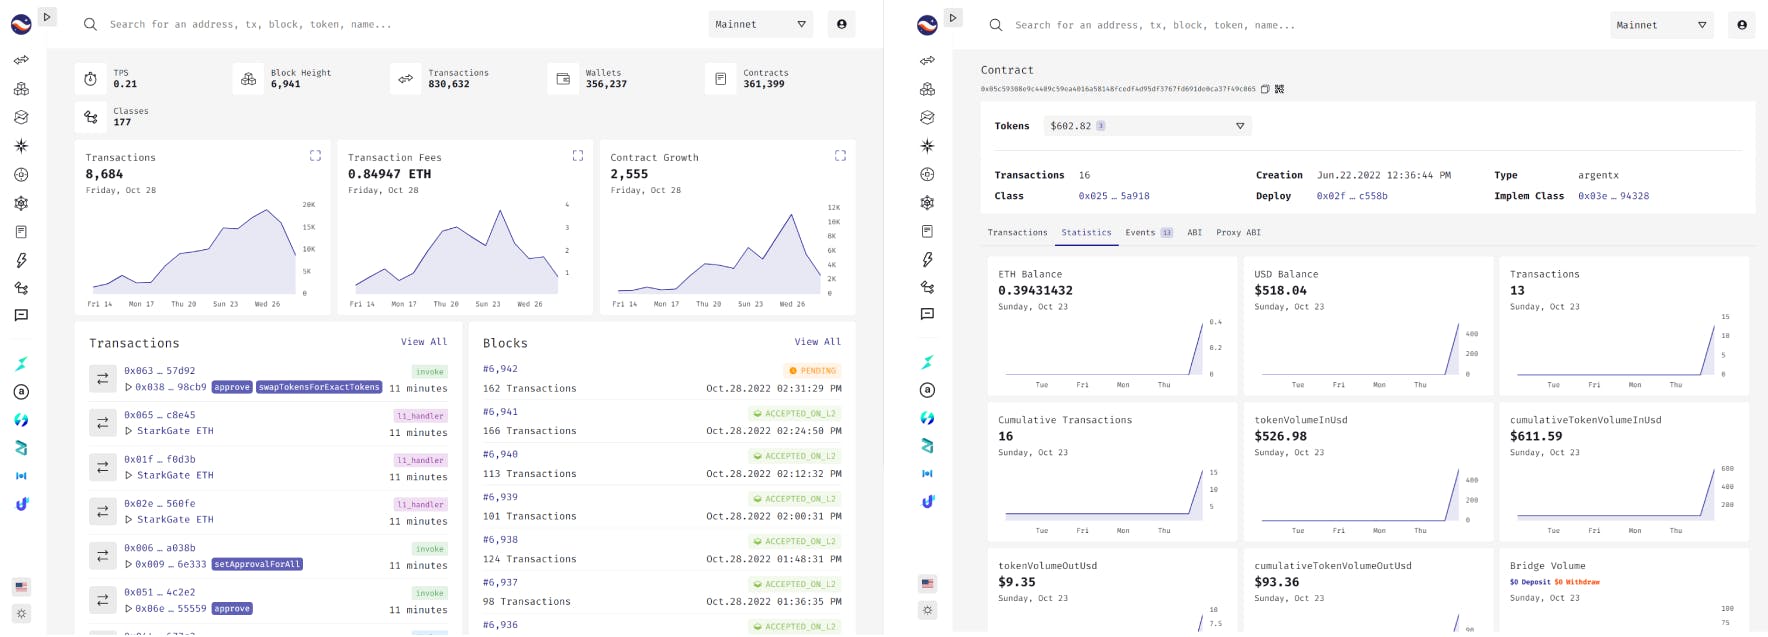The height and width of the screenshot is (637, 1768).
Task: Open class hash 0x025 … 5a918
Action: pos(1113,196)
